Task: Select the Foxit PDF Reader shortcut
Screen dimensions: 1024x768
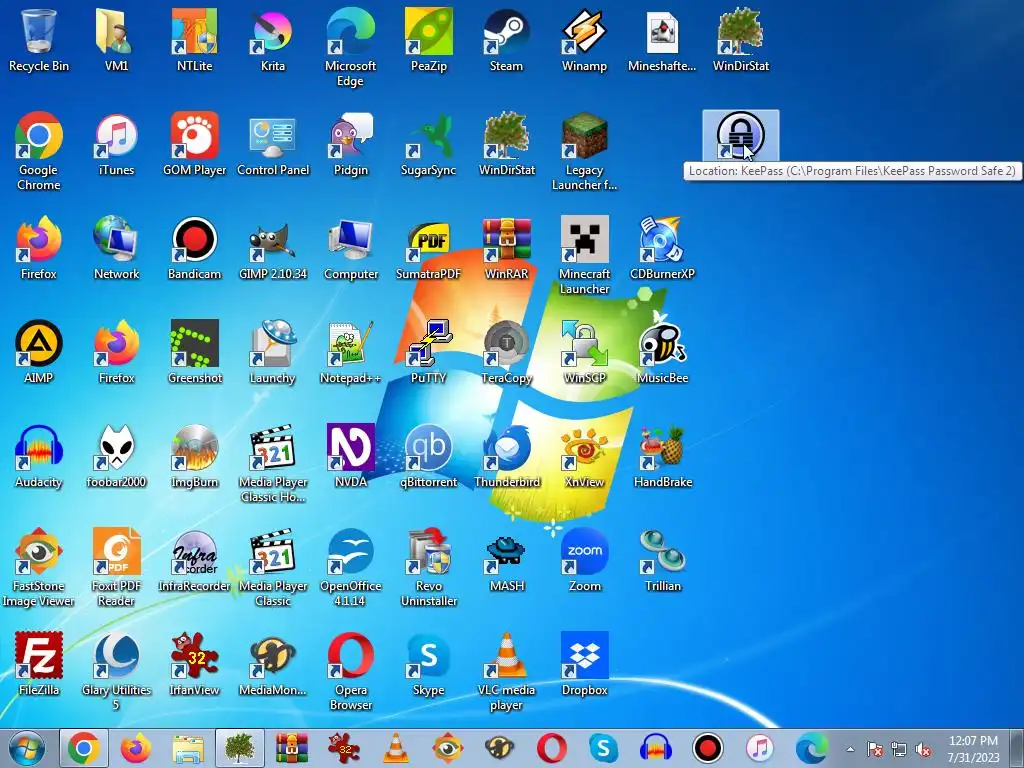Action: coord(116,567)
